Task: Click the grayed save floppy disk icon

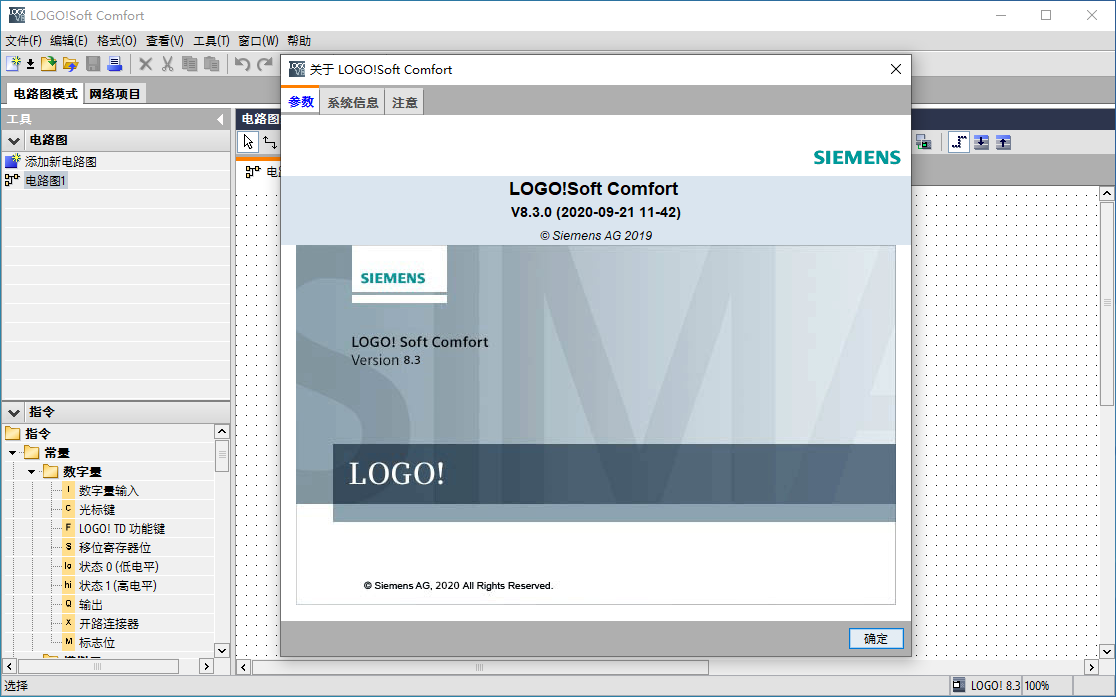Action: click(93, 64)
